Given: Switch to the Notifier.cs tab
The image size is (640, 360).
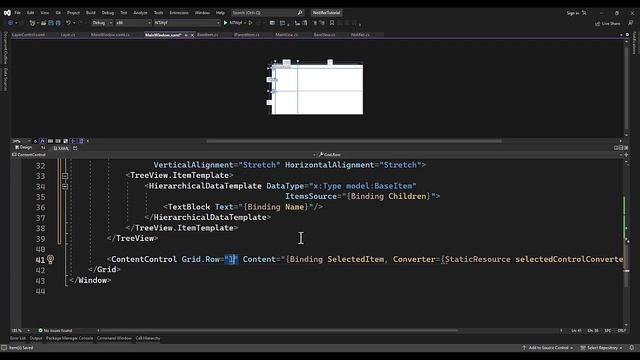Looking at the screenshot, I should (360, 35).
